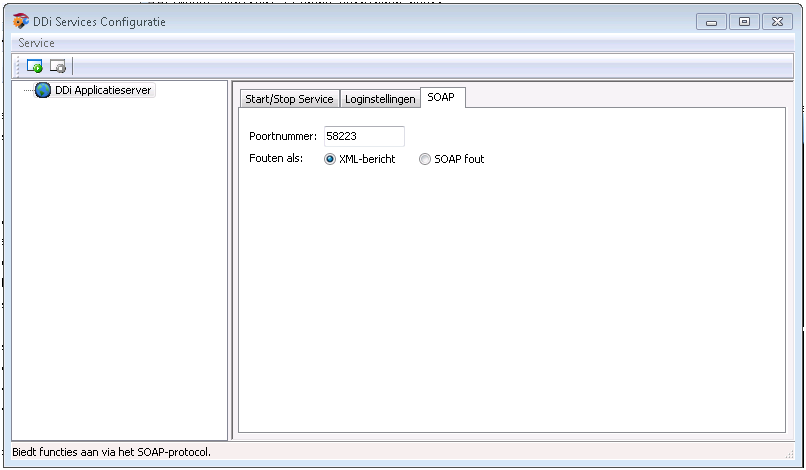This screenshot has width=806, height=470.
Task: Select the SOAP tab
Action: (440, 97)
